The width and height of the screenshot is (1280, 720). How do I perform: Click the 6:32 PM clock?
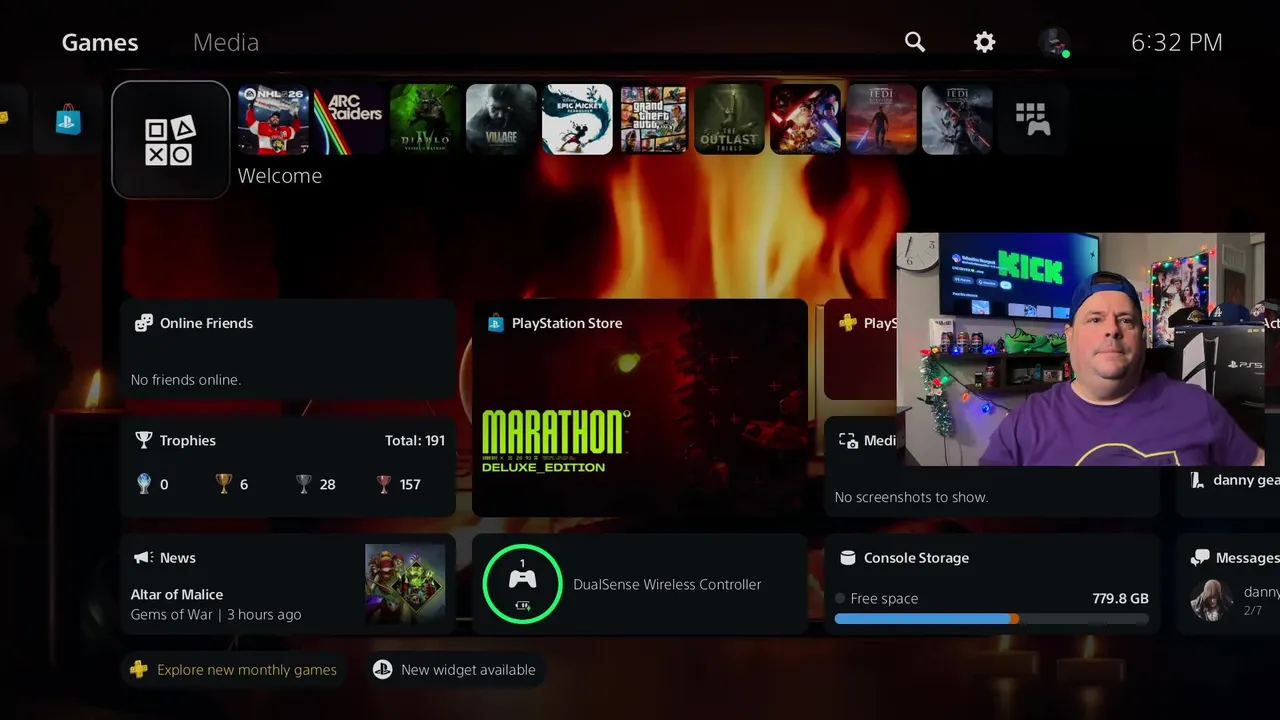pyautogui.click(x=1177, y=42)
